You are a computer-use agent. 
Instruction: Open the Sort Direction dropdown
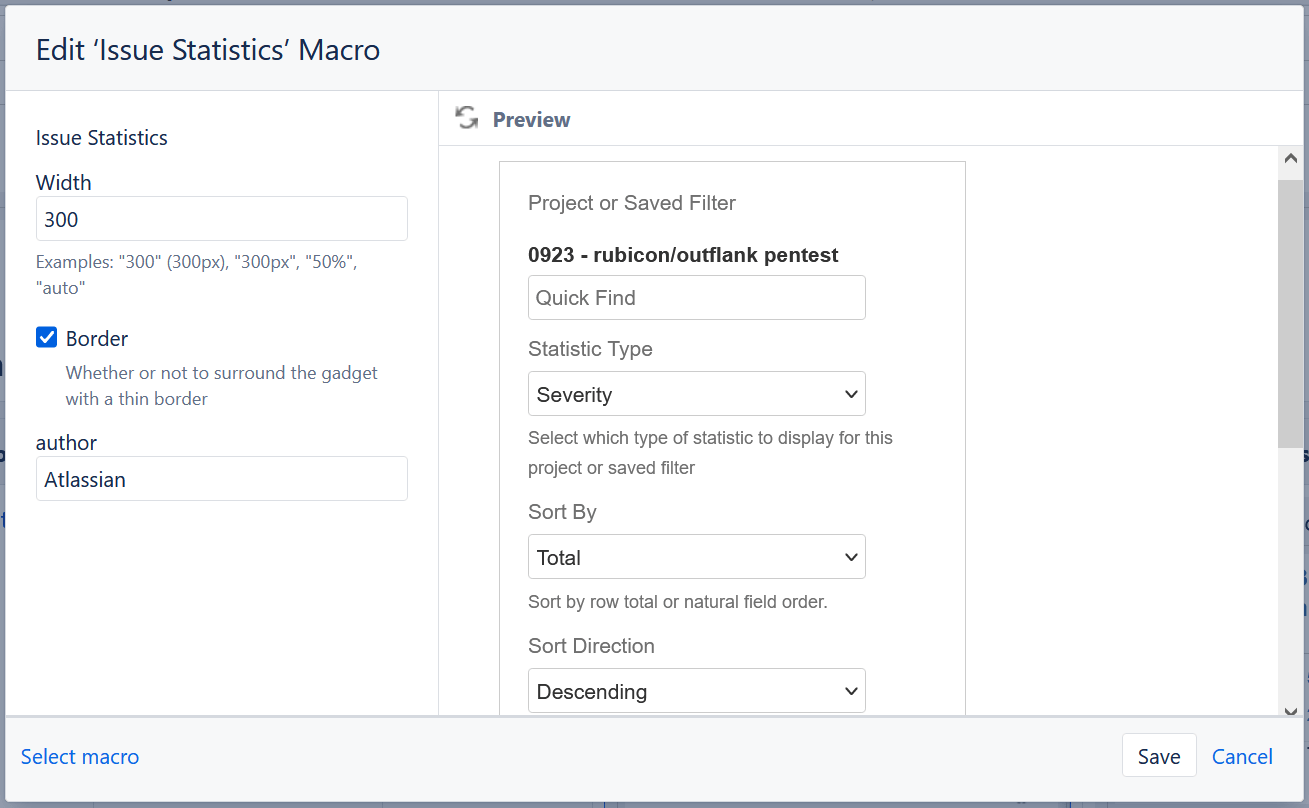click(696, 691)
